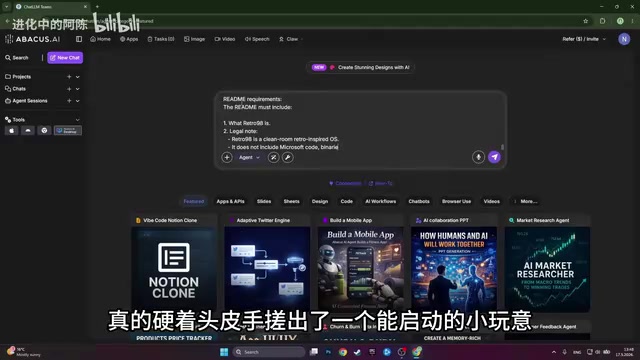640x360 pixels.
Task: Bookmark this page with star icon
Action: [x=585, y=21]
